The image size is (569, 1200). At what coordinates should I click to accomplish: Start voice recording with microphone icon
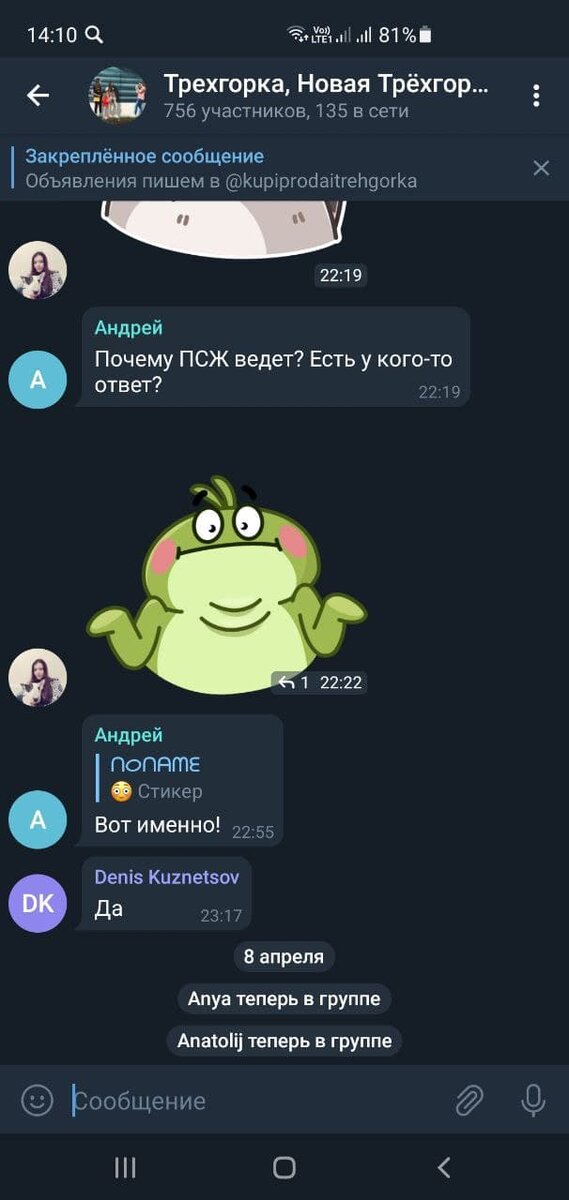tap(533, 1101)
